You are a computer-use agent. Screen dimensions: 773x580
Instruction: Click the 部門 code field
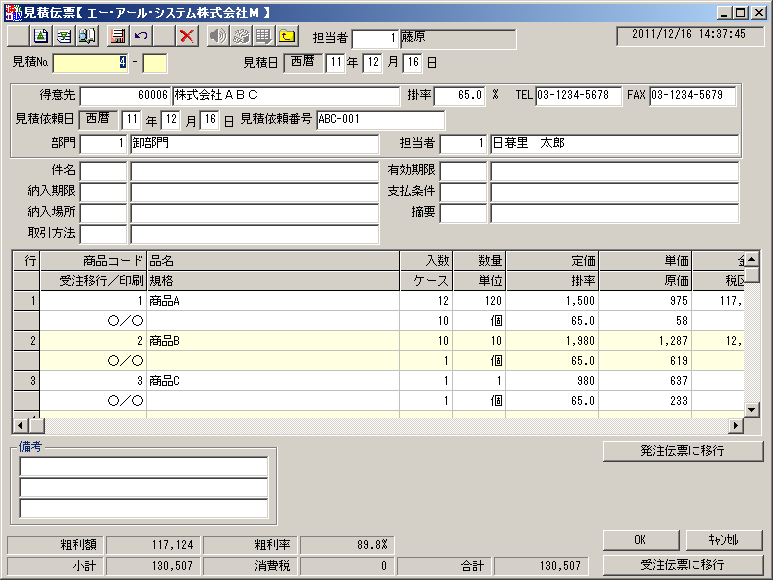104,144
